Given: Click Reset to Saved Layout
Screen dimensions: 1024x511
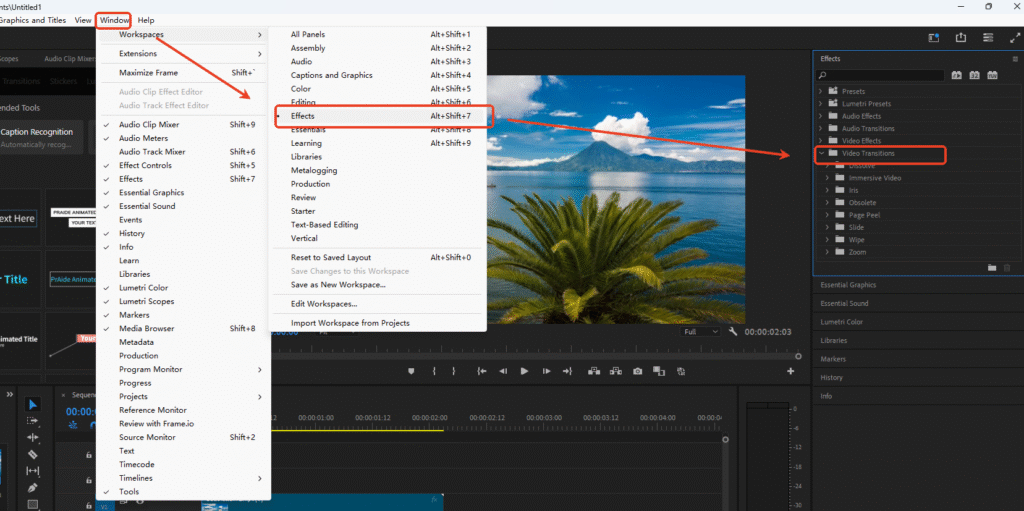Looking at the screenshot, I should [331, 258].
